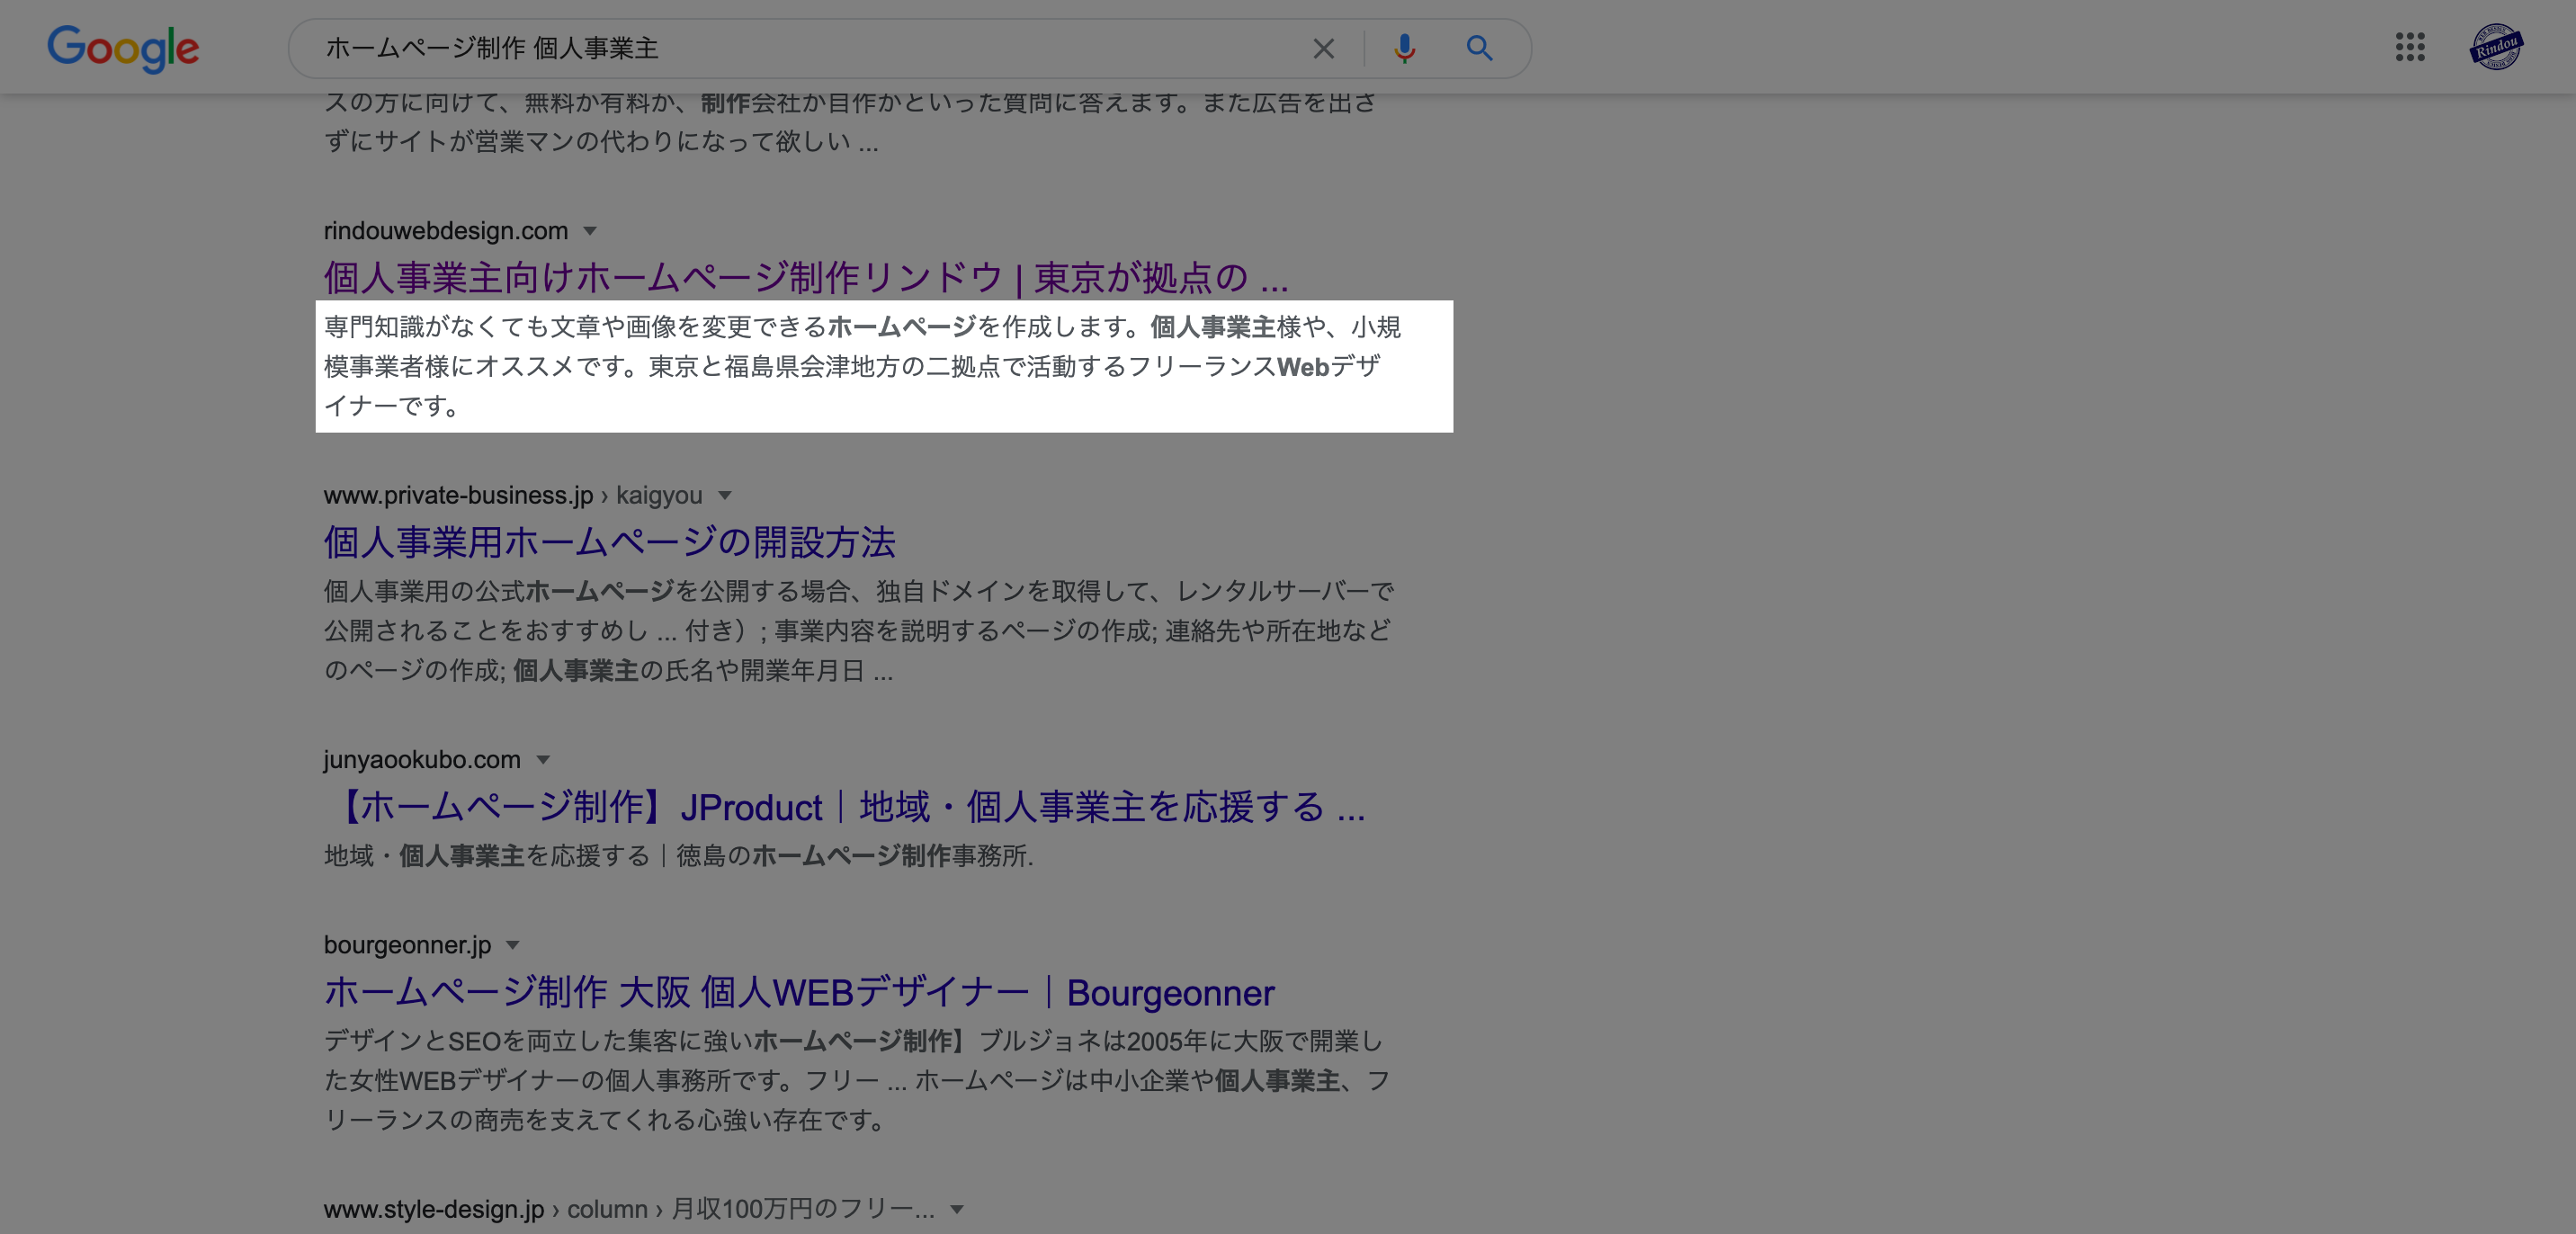Viewport: 2576px width, 1234px height.
Task: Clear the search query with the X icon
Action: [1323, 49]
